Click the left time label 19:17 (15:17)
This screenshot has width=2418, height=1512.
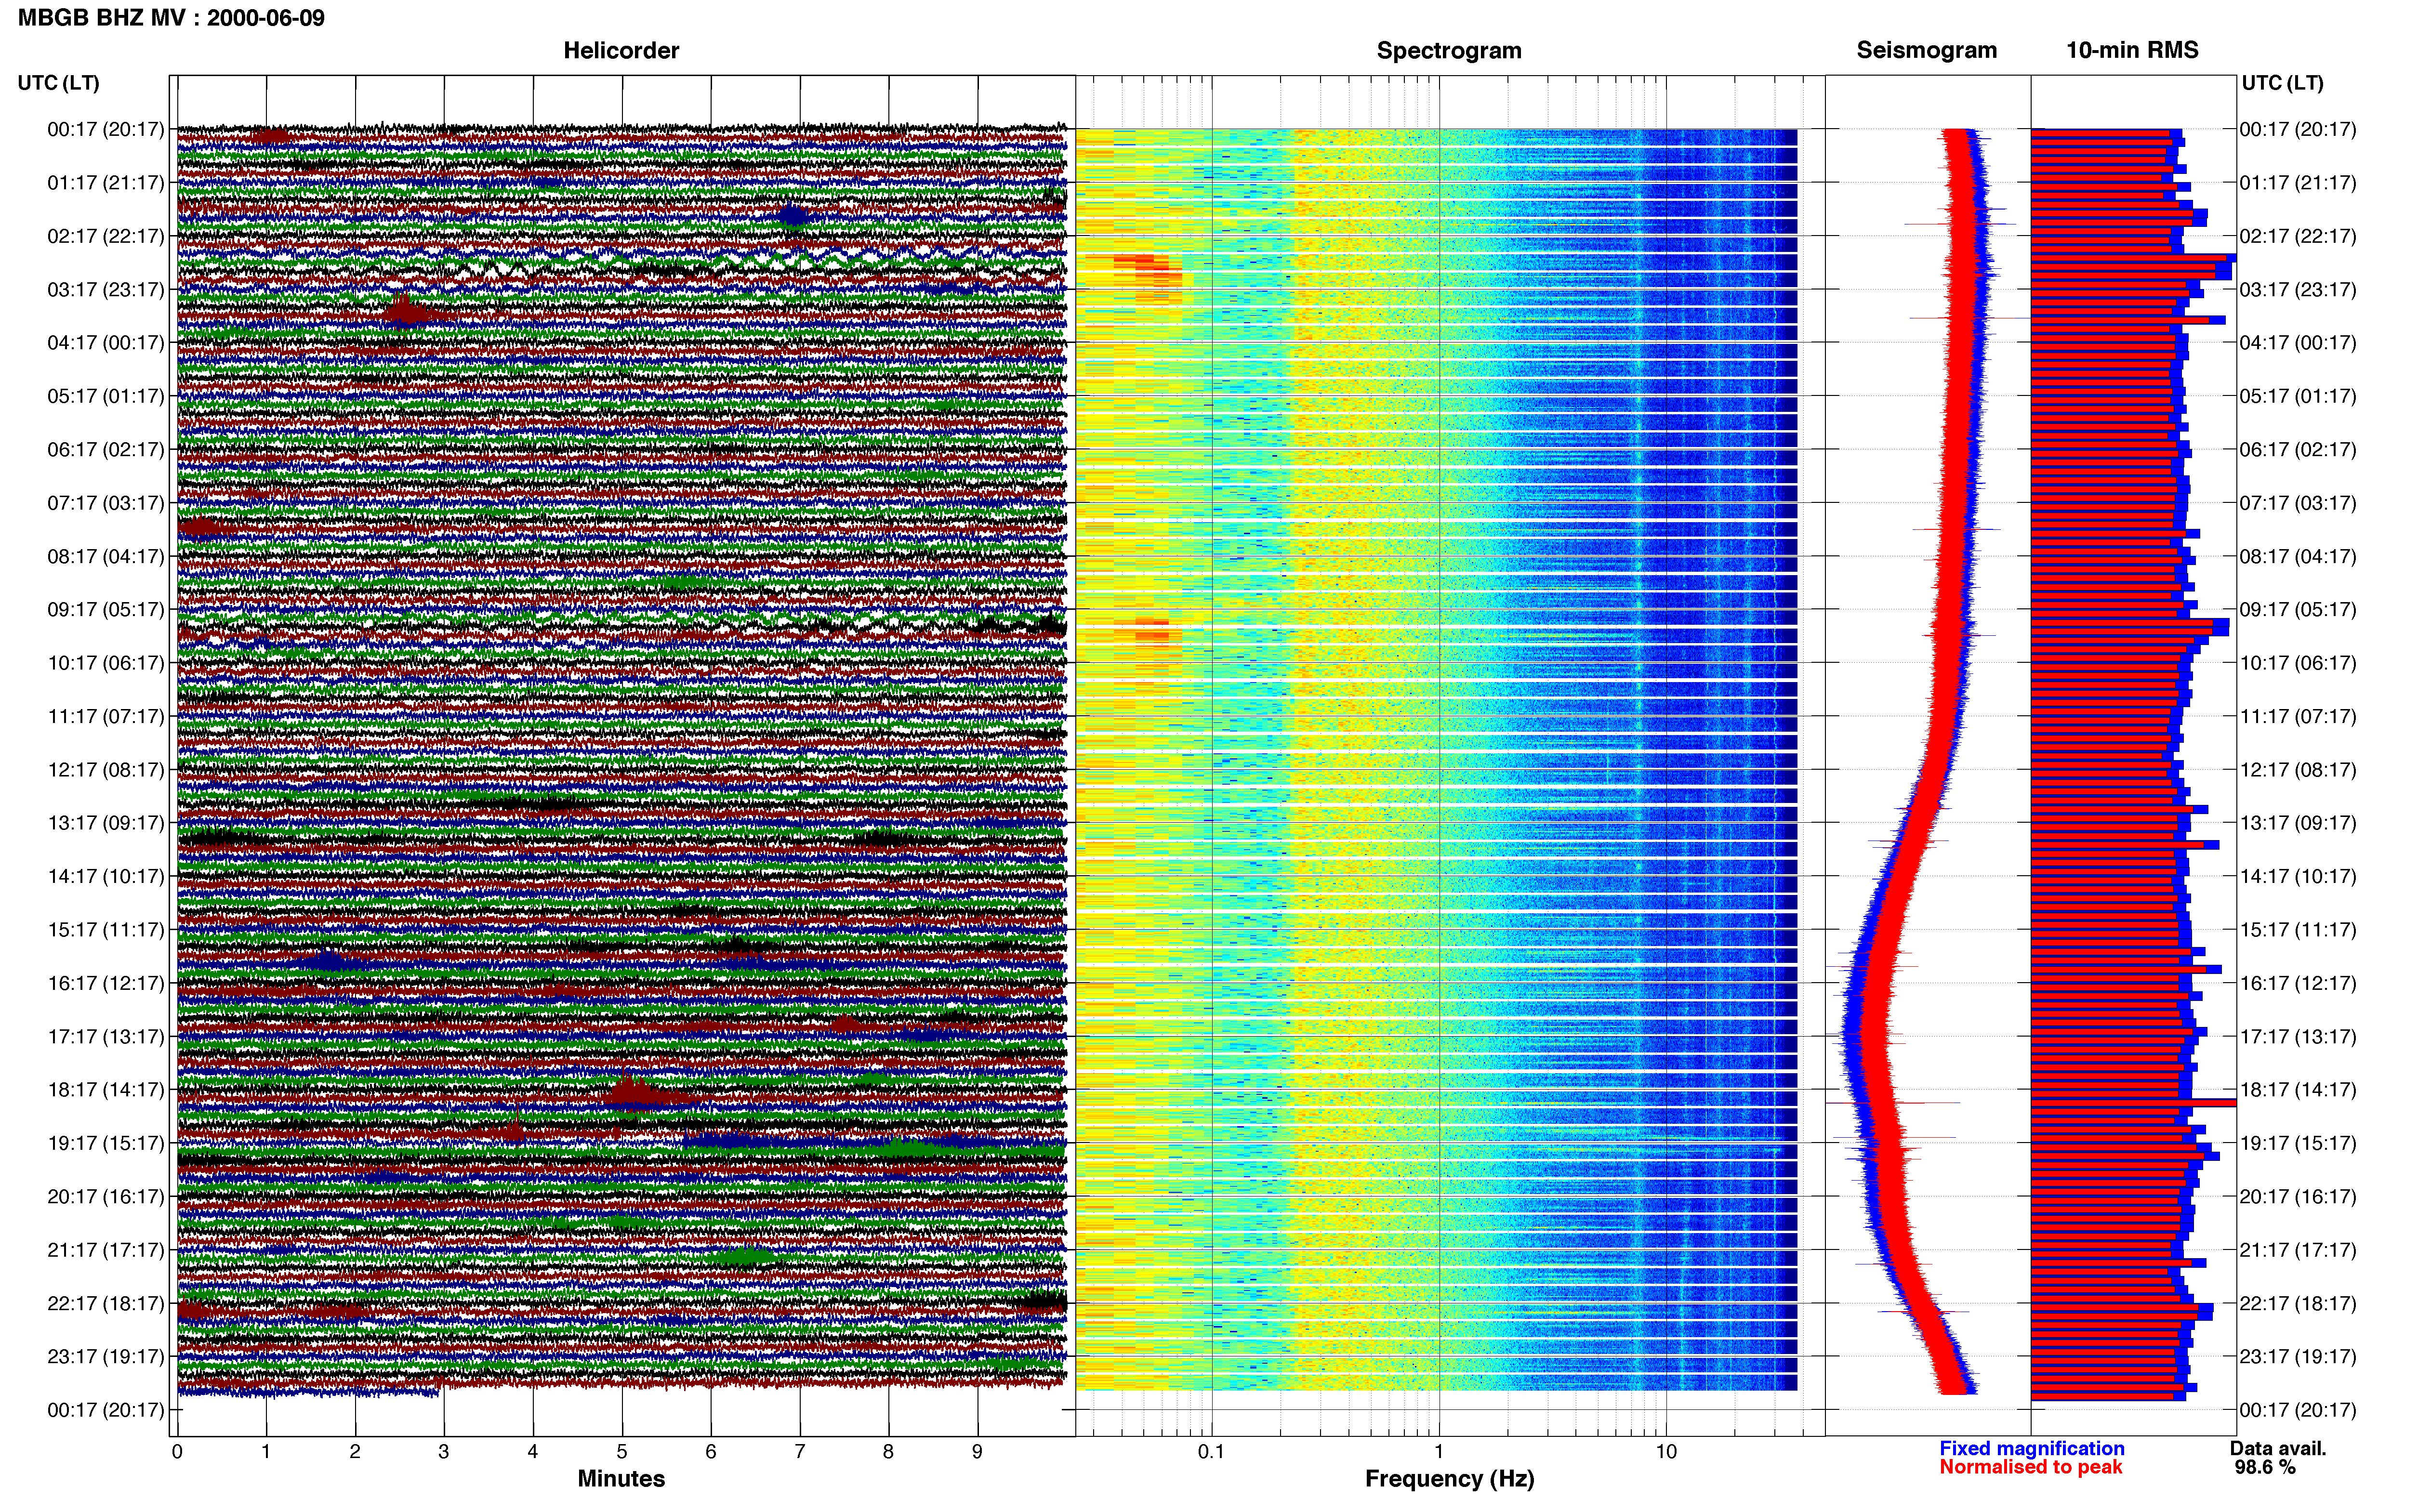click(x=106, y=1142)
